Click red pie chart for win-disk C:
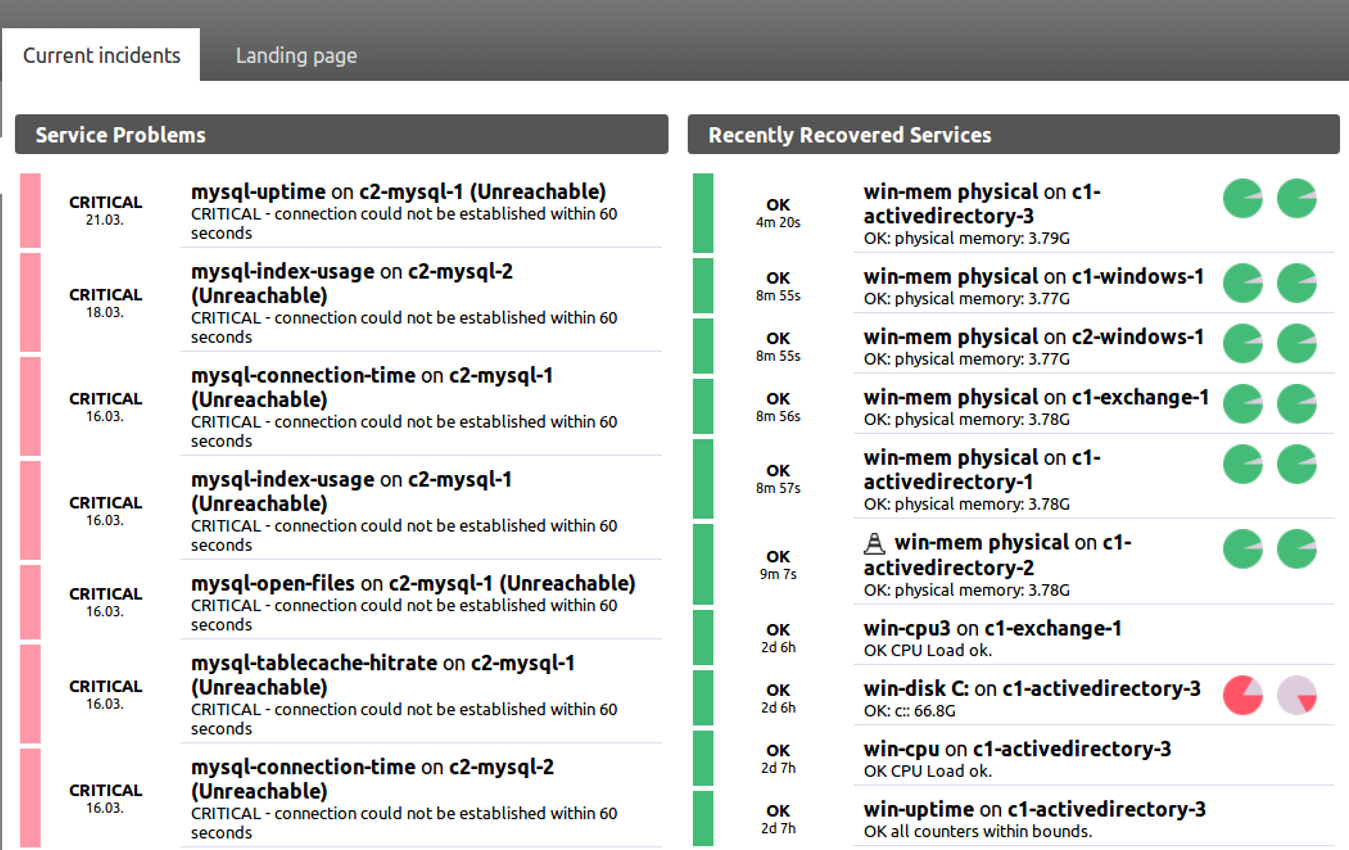1349x850 pixels. 1243,695
